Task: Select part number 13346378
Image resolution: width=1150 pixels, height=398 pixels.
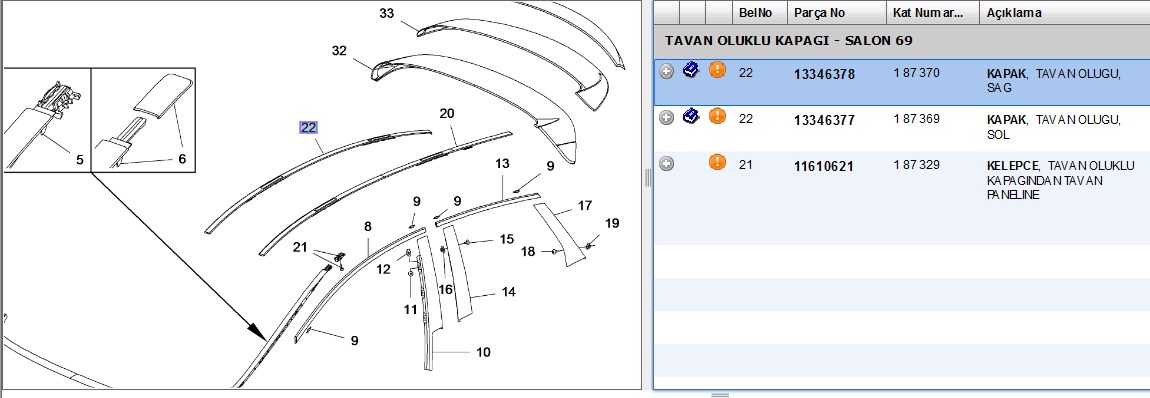Action: coord(824,75)
